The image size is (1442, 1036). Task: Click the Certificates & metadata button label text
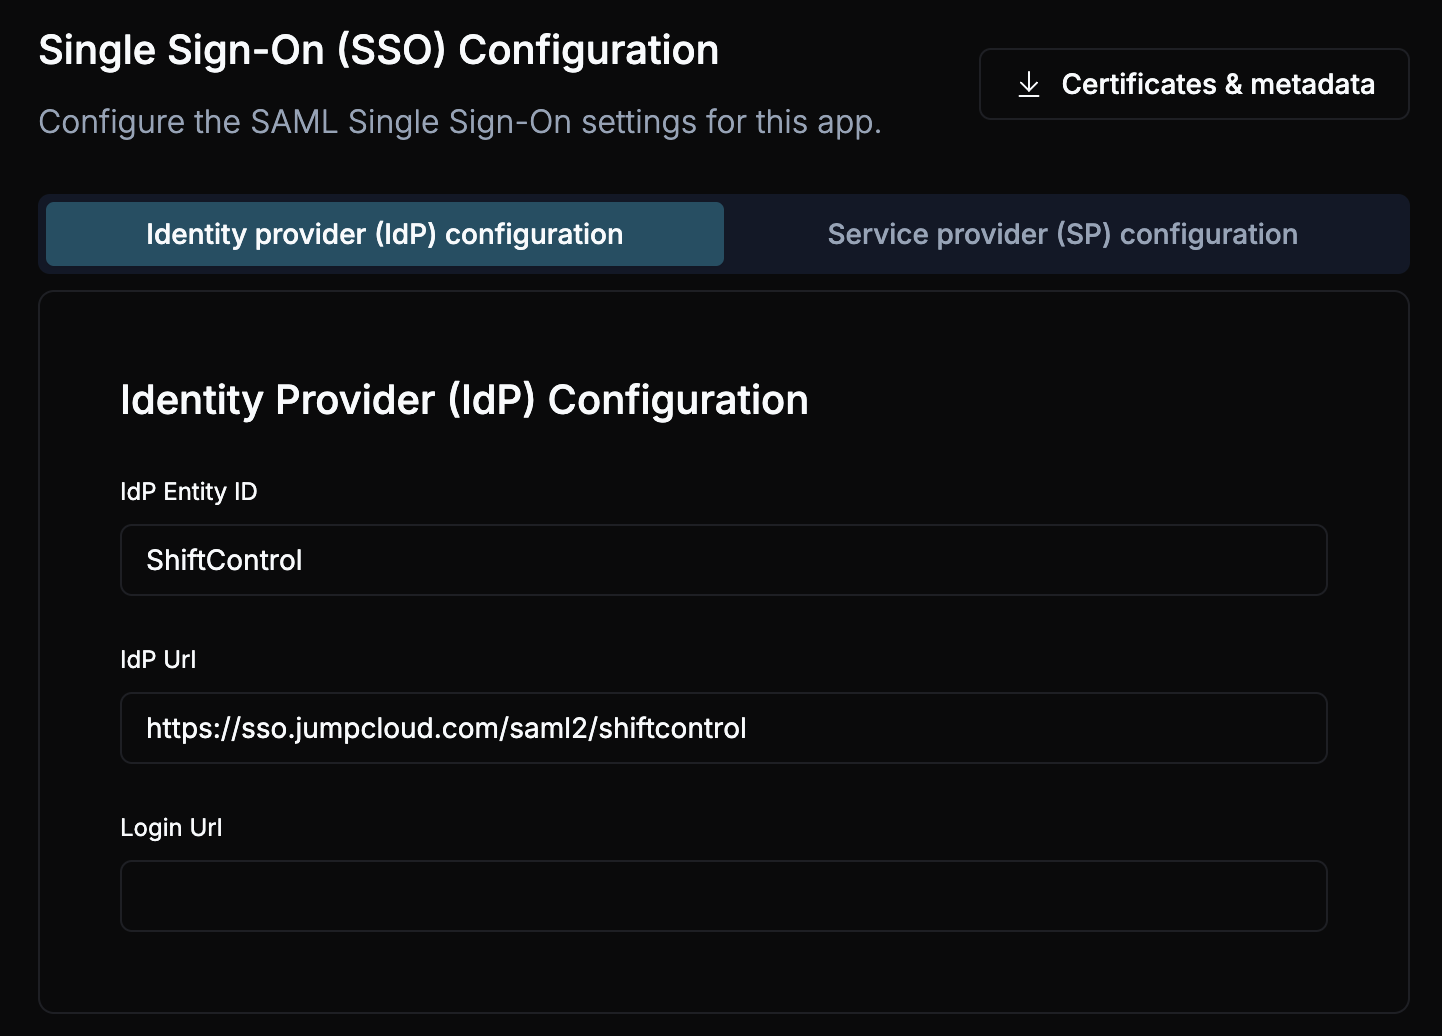coord(1220,84)
